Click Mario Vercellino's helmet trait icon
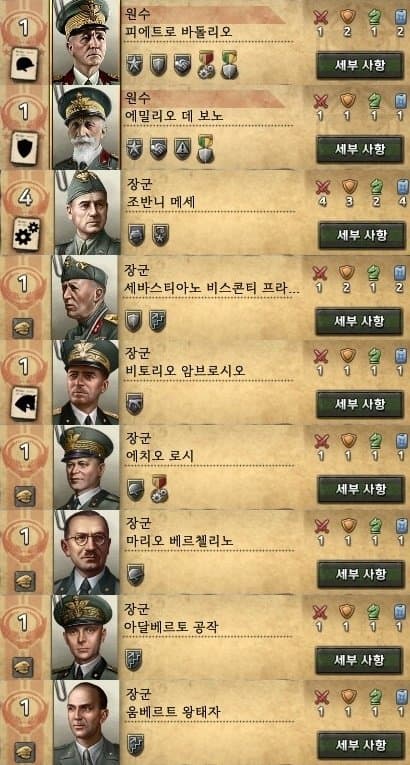 point(135,574)
